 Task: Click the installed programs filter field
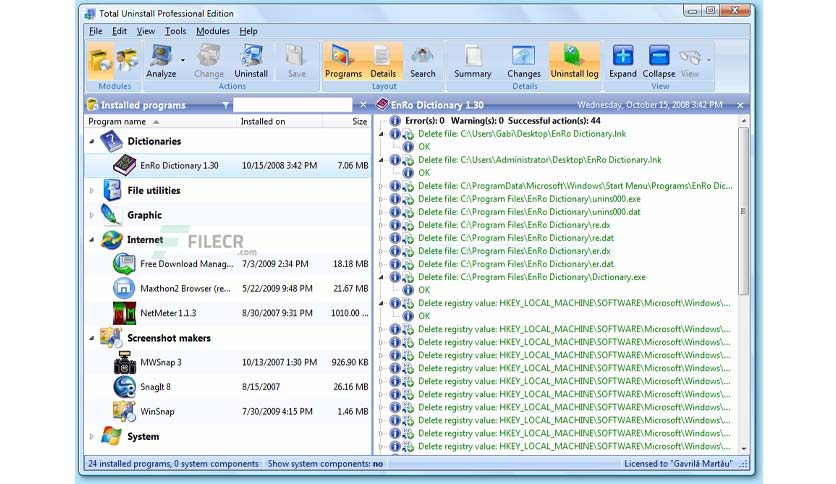pos(292,105)
